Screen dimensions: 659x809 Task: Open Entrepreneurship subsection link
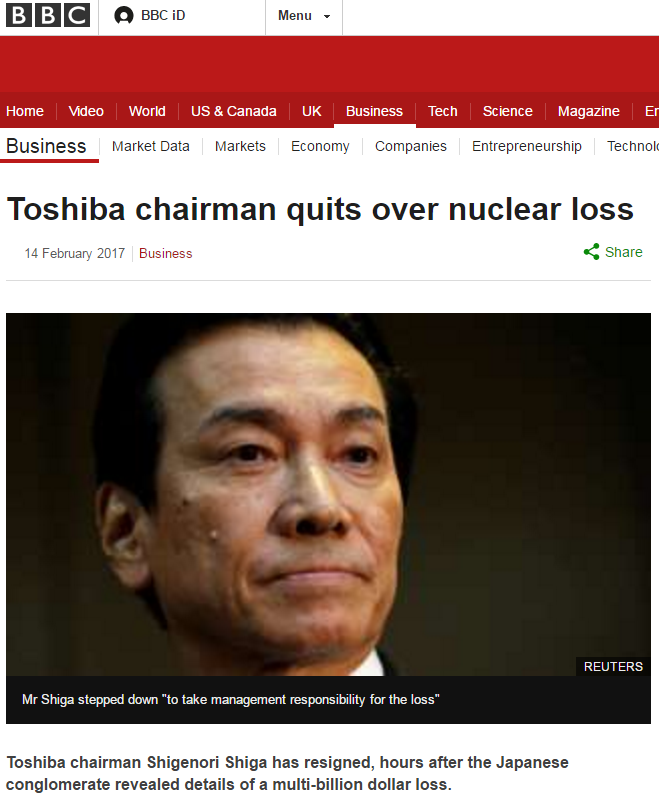tap(527, 146)
